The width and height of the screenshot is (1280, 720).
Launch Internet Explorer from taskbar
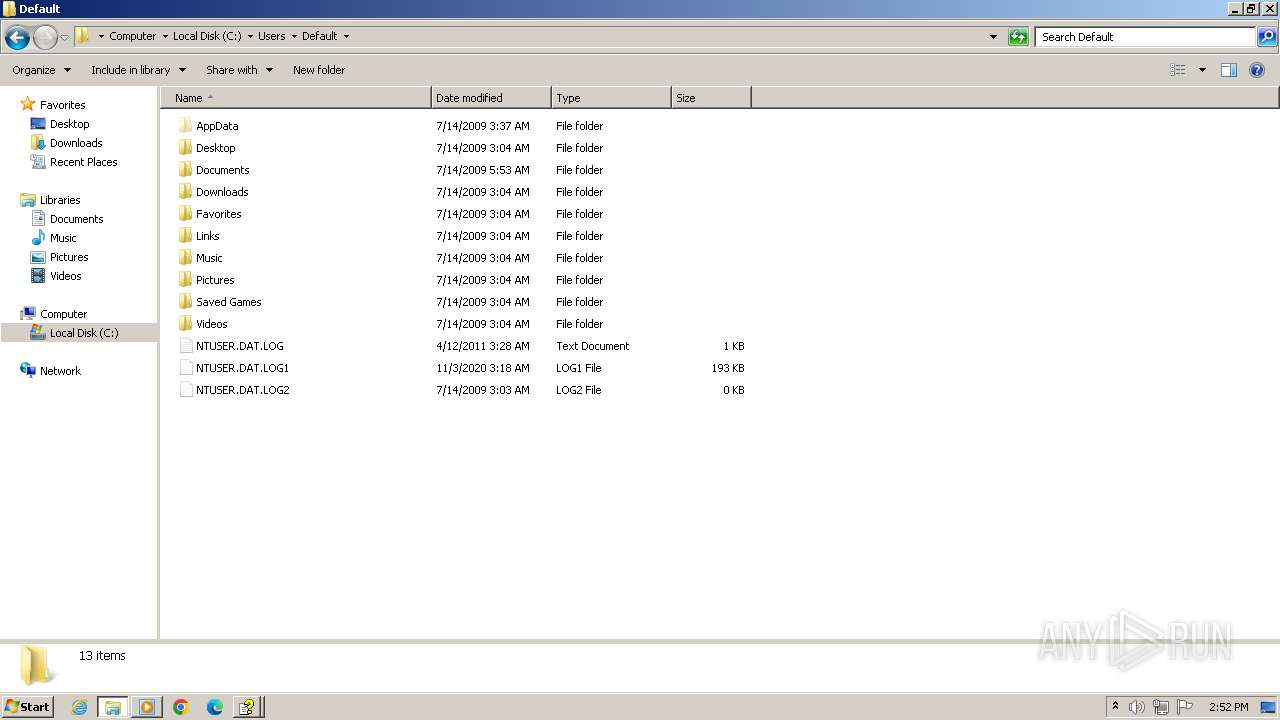coord(80,707)
